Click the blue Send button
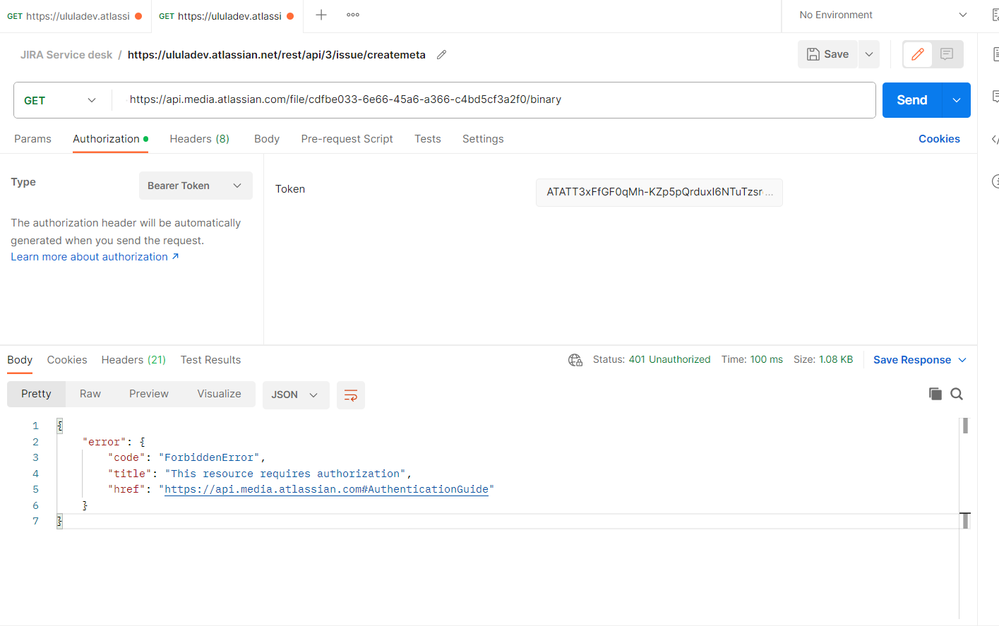Image resolution: width=999 pixels, height=626 pixels. (x=912, y=100)
